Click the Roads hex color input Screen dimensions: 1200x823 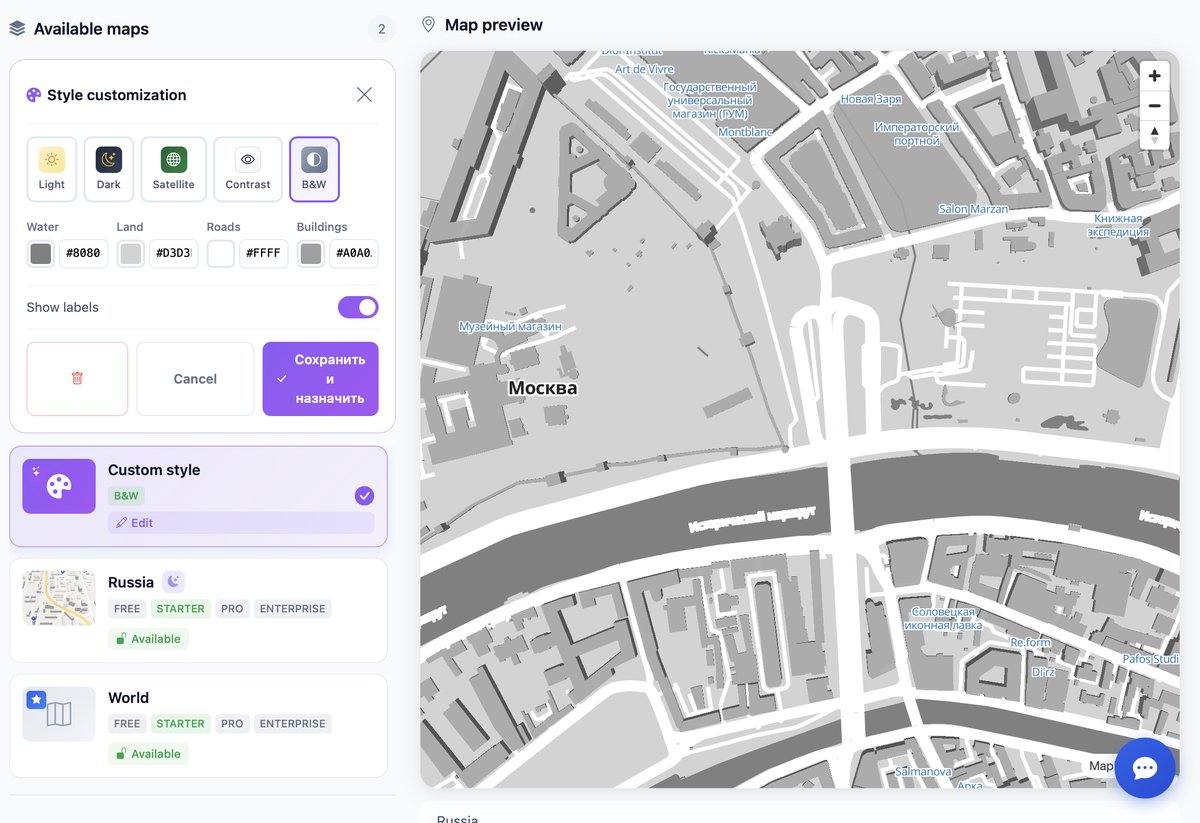[264, 254]
